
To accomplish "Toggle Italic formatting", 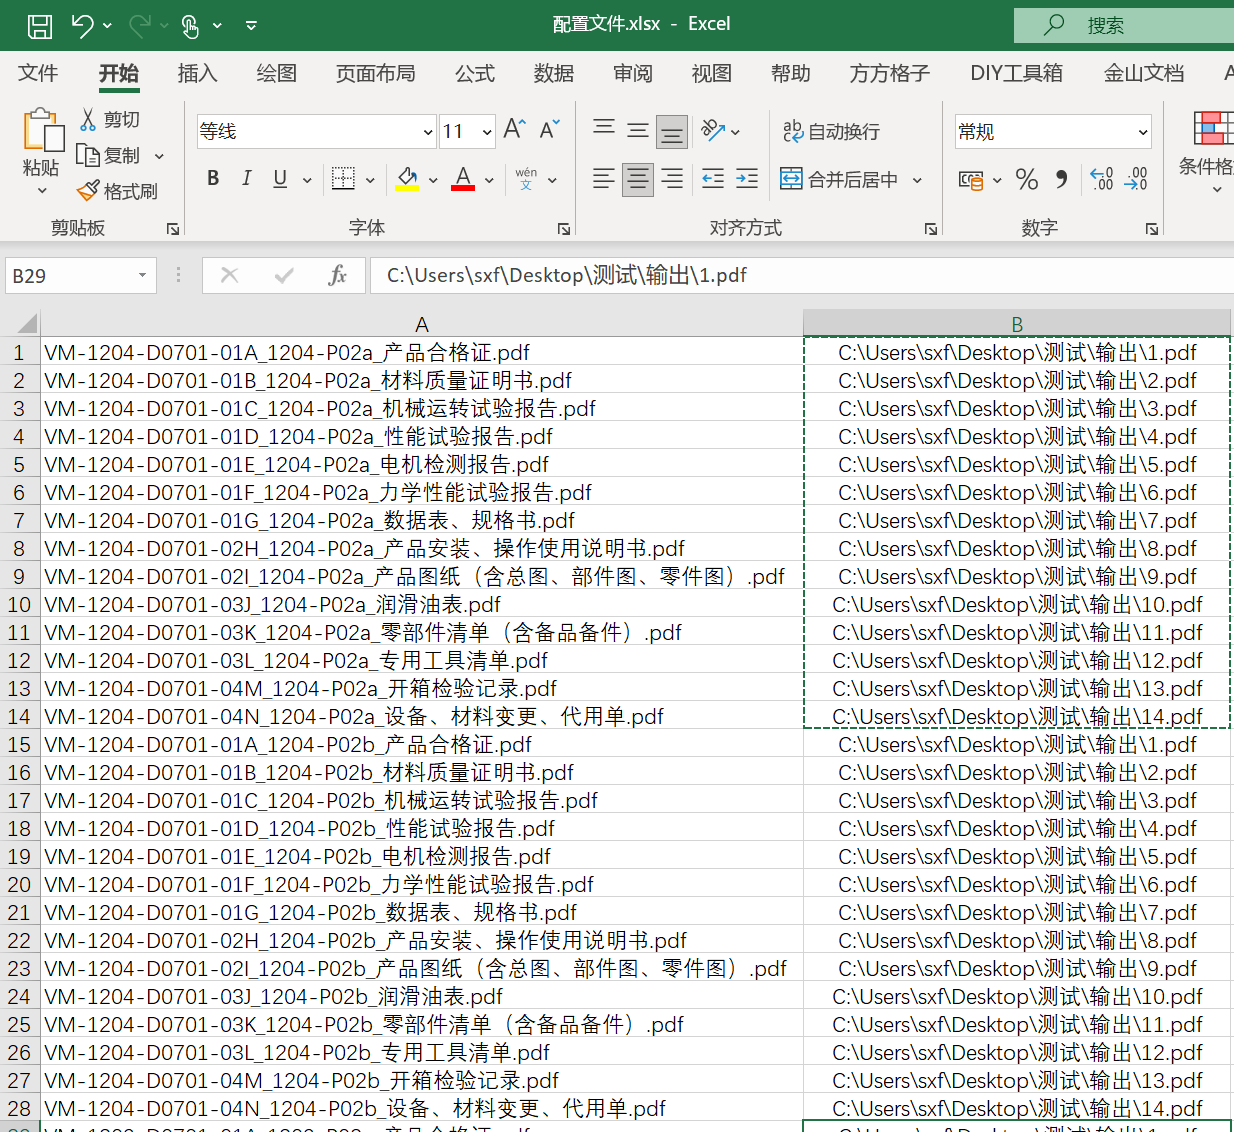I will tap(246, 179).
